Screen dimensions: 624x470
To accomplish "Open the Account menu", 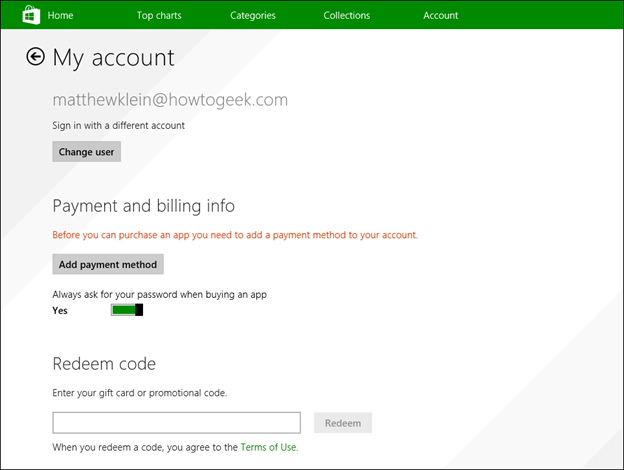I will [441, 16].
